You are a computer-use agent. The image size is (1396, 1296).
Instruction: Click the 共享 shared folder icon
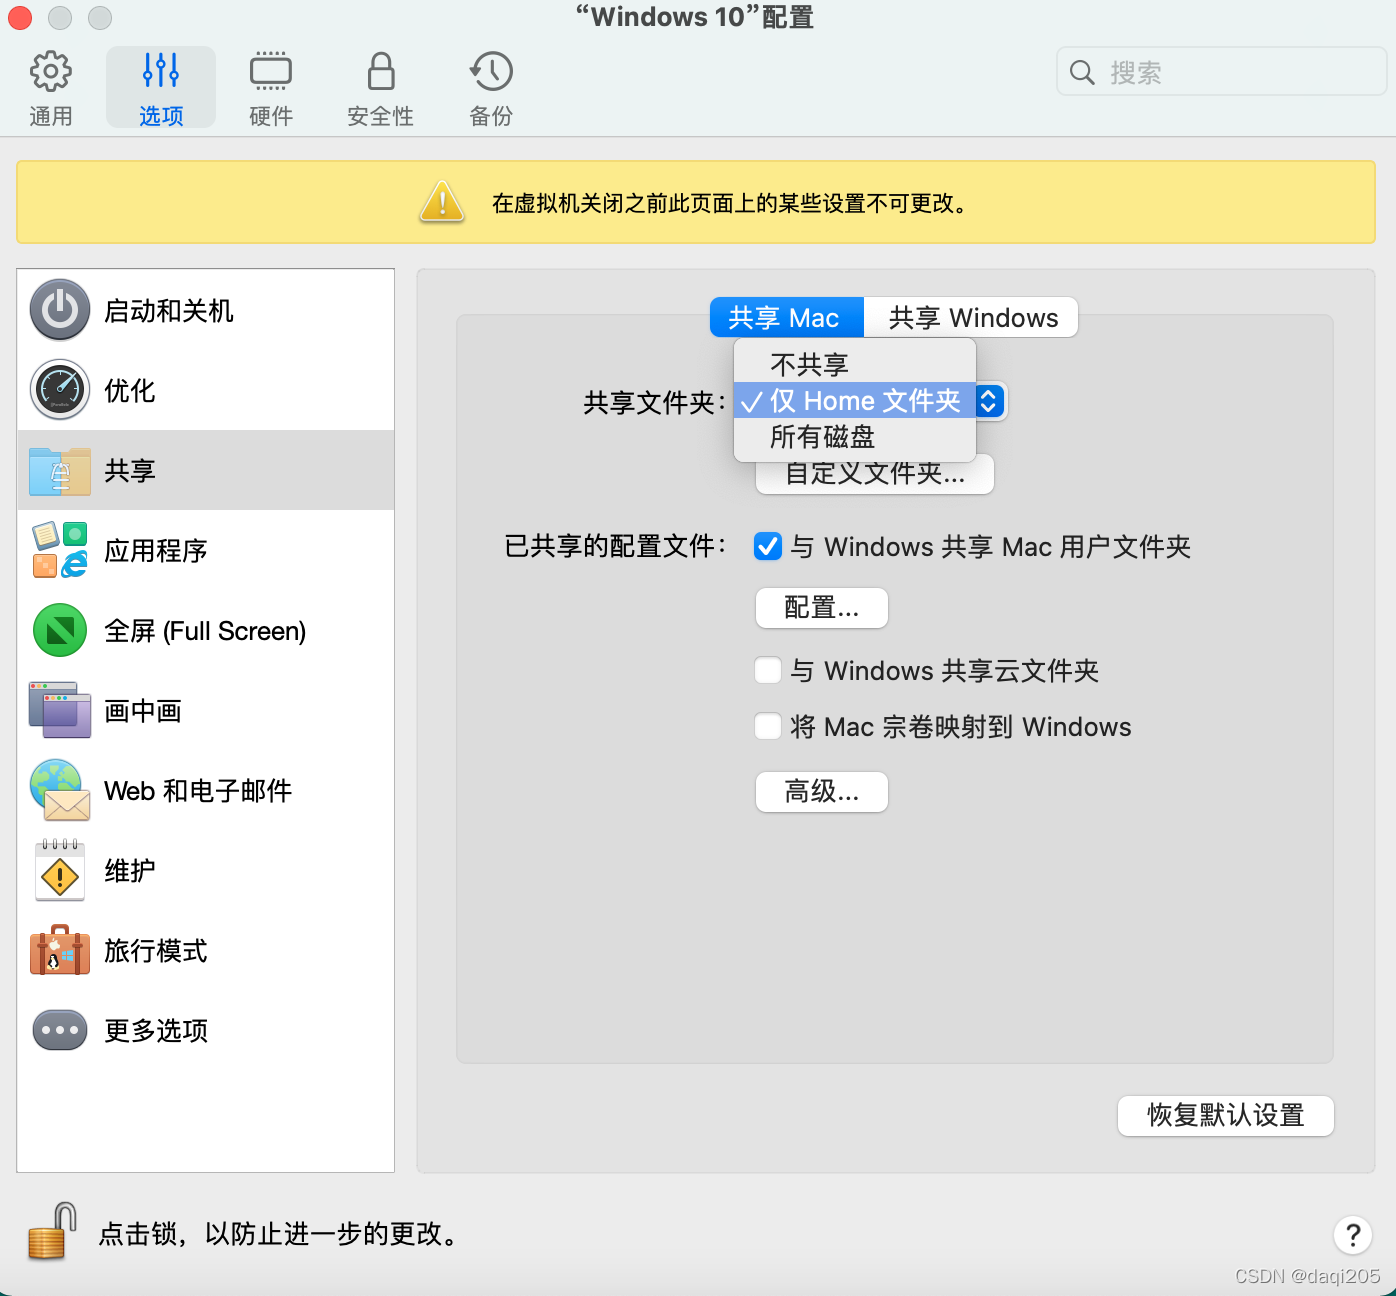pyautogui.click(x=60, y=470)
